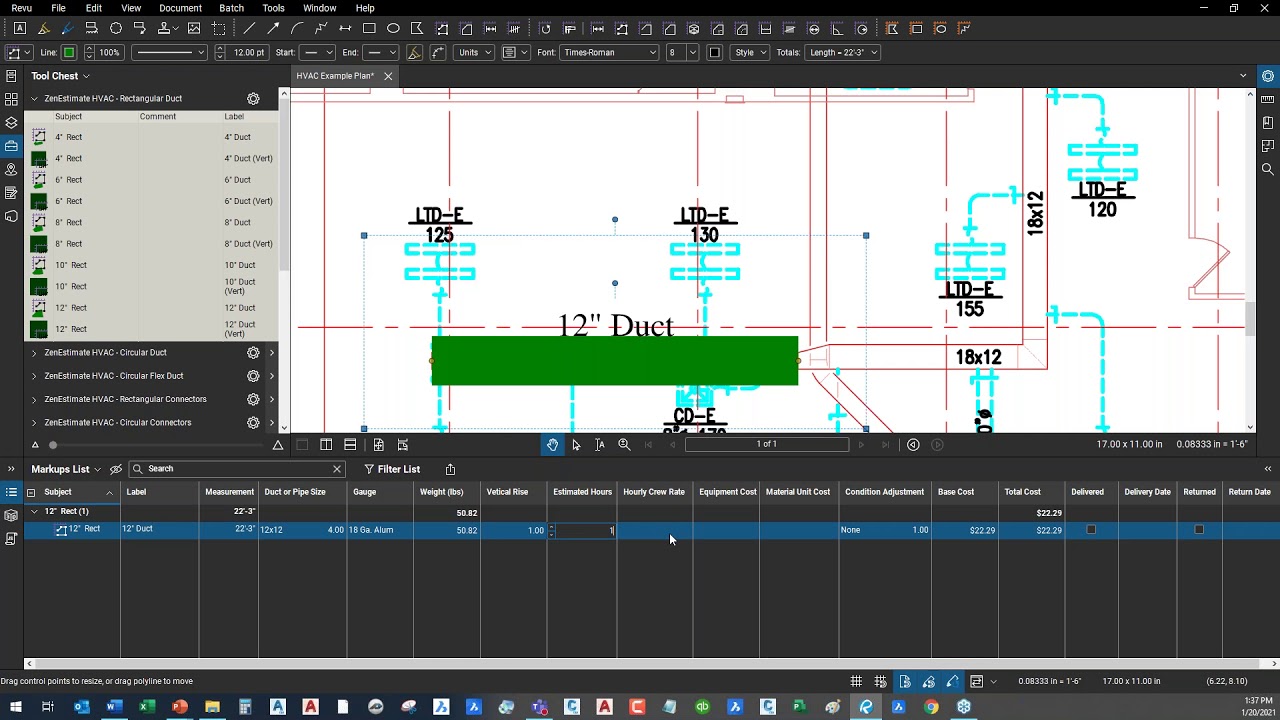Expand ZenEstimate HVAC - Circular Flex Duct set
Image resolution: width=1280 pixels, height=720 pixels.
tap(34, 376)
